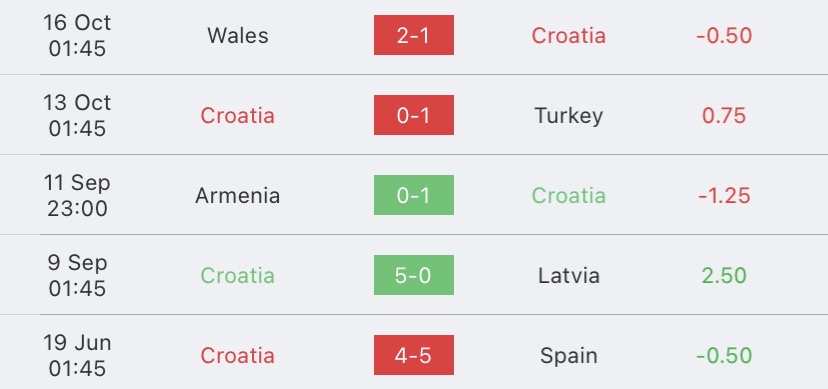This screenshot has height=389, width=828.
Task: Click the Armenia team name
Action: [x=237, y=196]
